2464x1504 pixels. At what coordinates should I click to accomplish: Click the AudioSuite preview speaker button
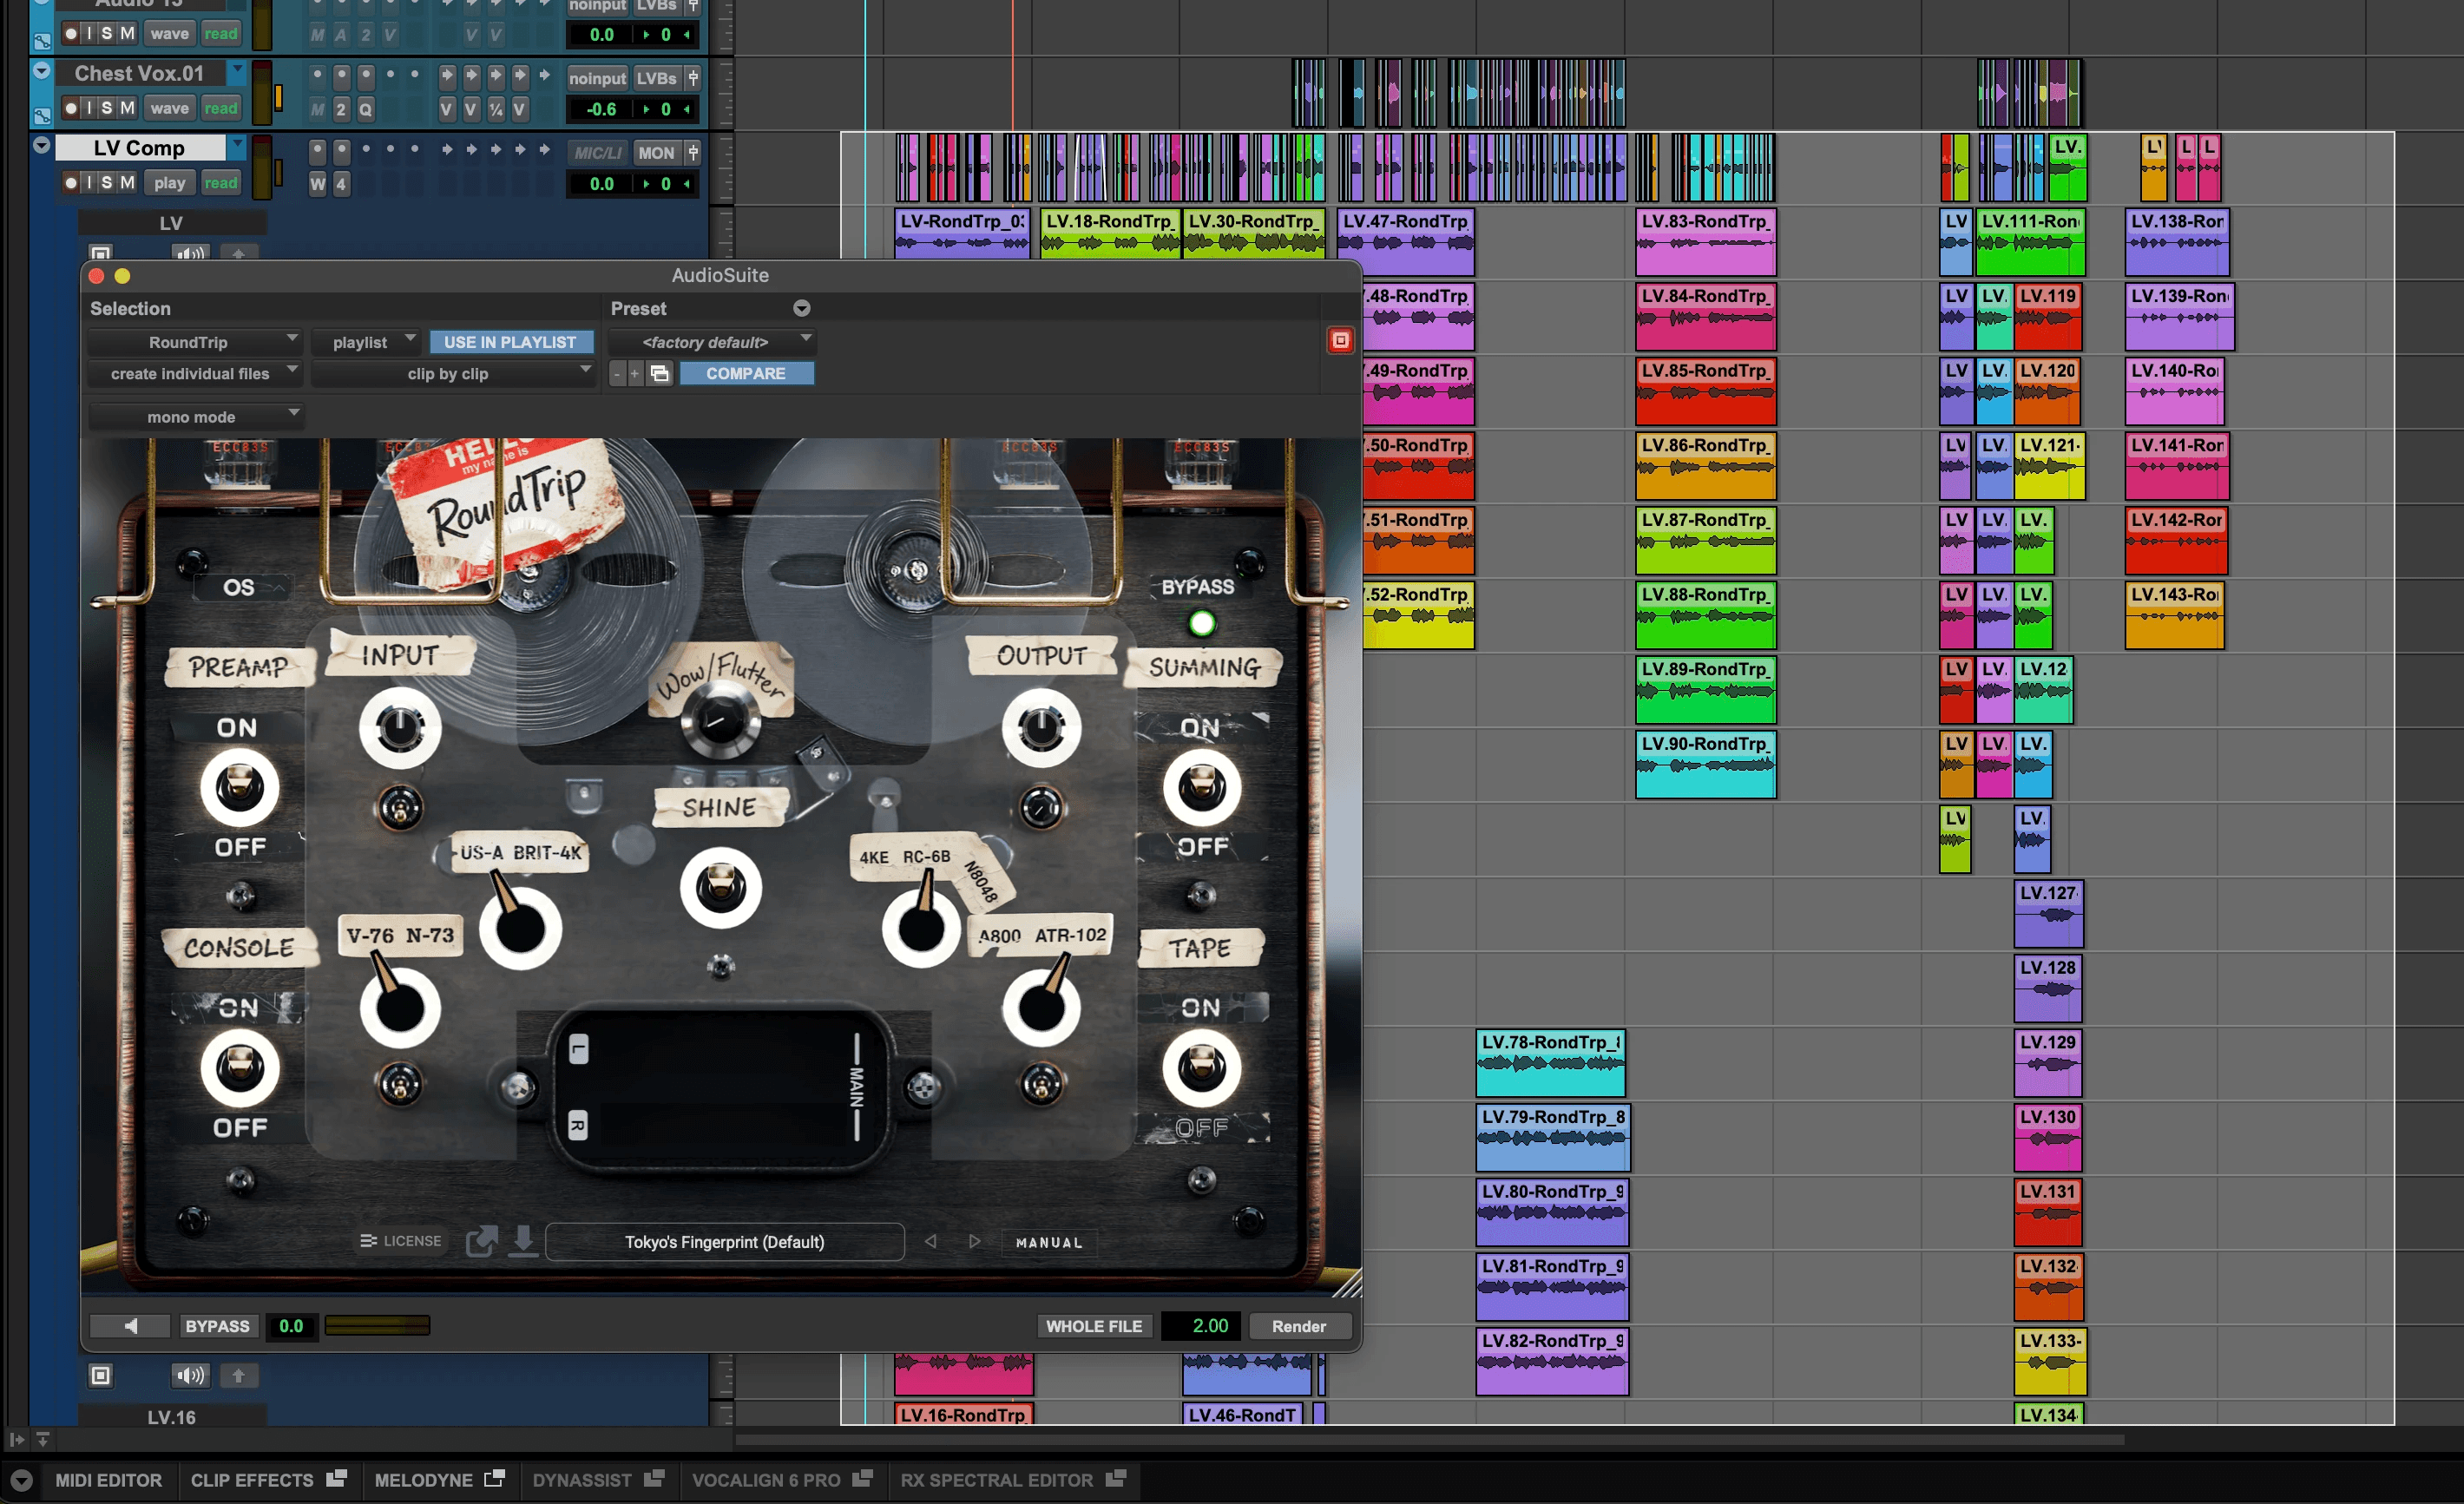[x=129, y=1326]
